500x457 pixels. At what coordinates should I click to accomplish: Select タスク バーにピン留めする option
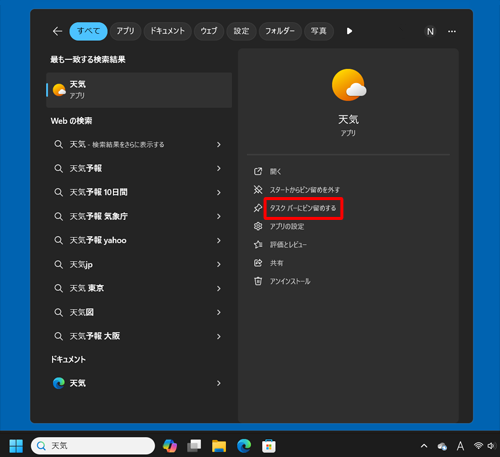(303, 208)
